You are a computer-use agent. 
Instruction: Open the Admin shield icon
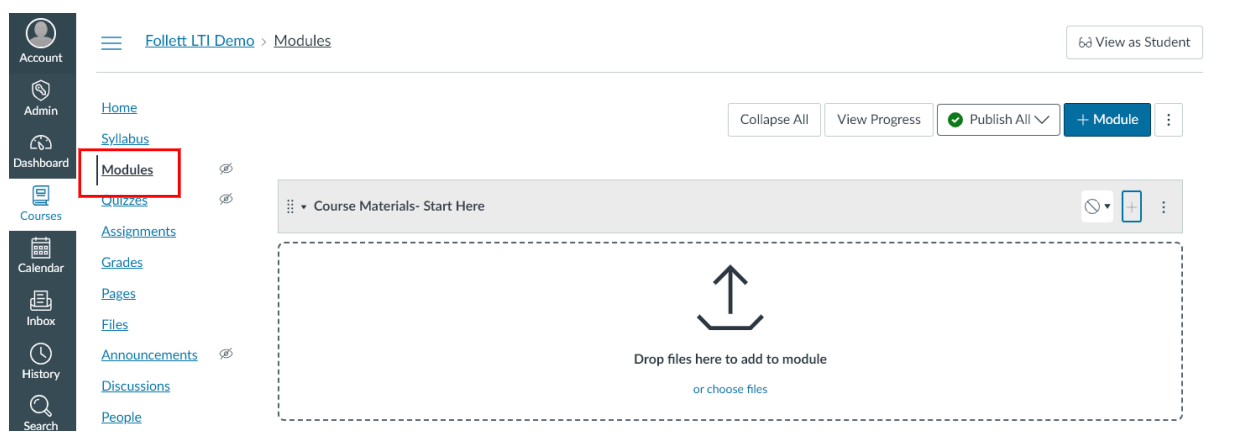click(41, 90)
